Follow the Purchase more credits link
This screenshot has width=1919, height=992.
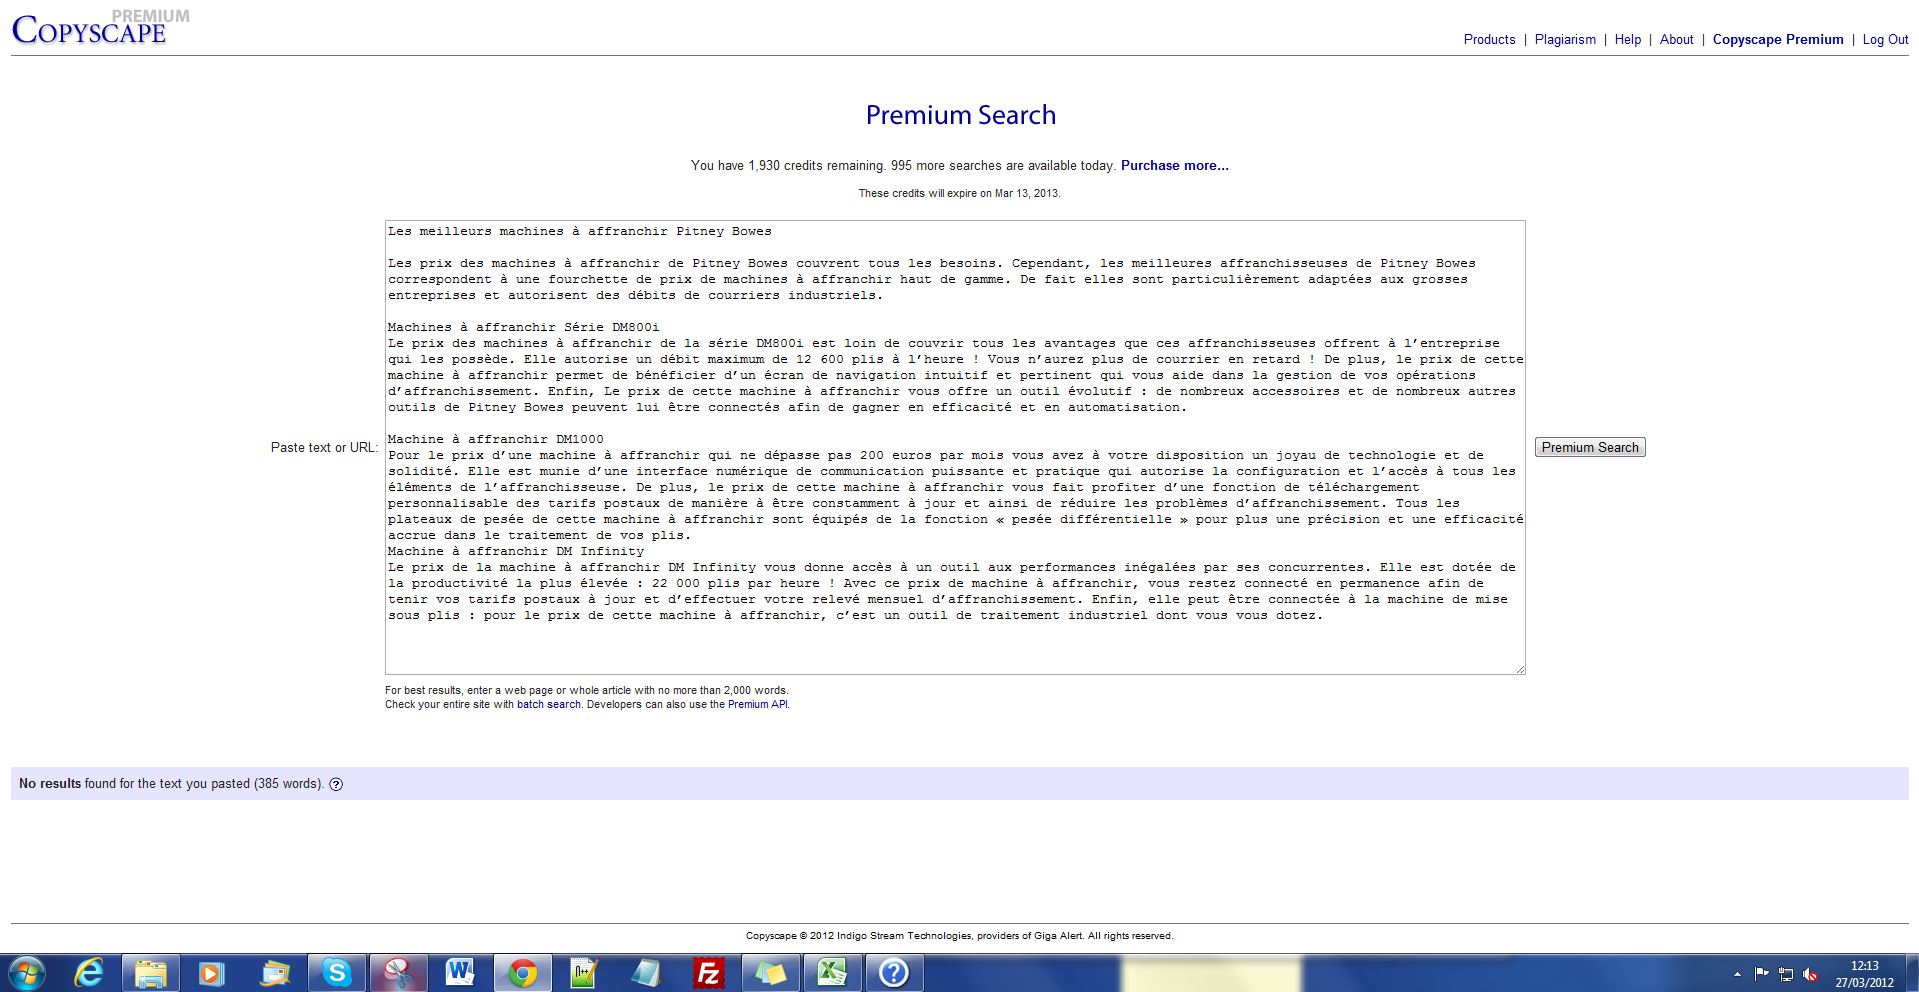coord(1174,166)
